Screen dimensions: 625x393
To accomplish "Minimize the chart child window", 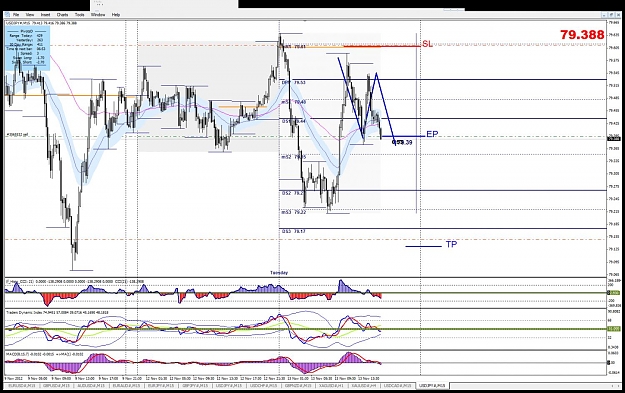I will pos(605,15).
